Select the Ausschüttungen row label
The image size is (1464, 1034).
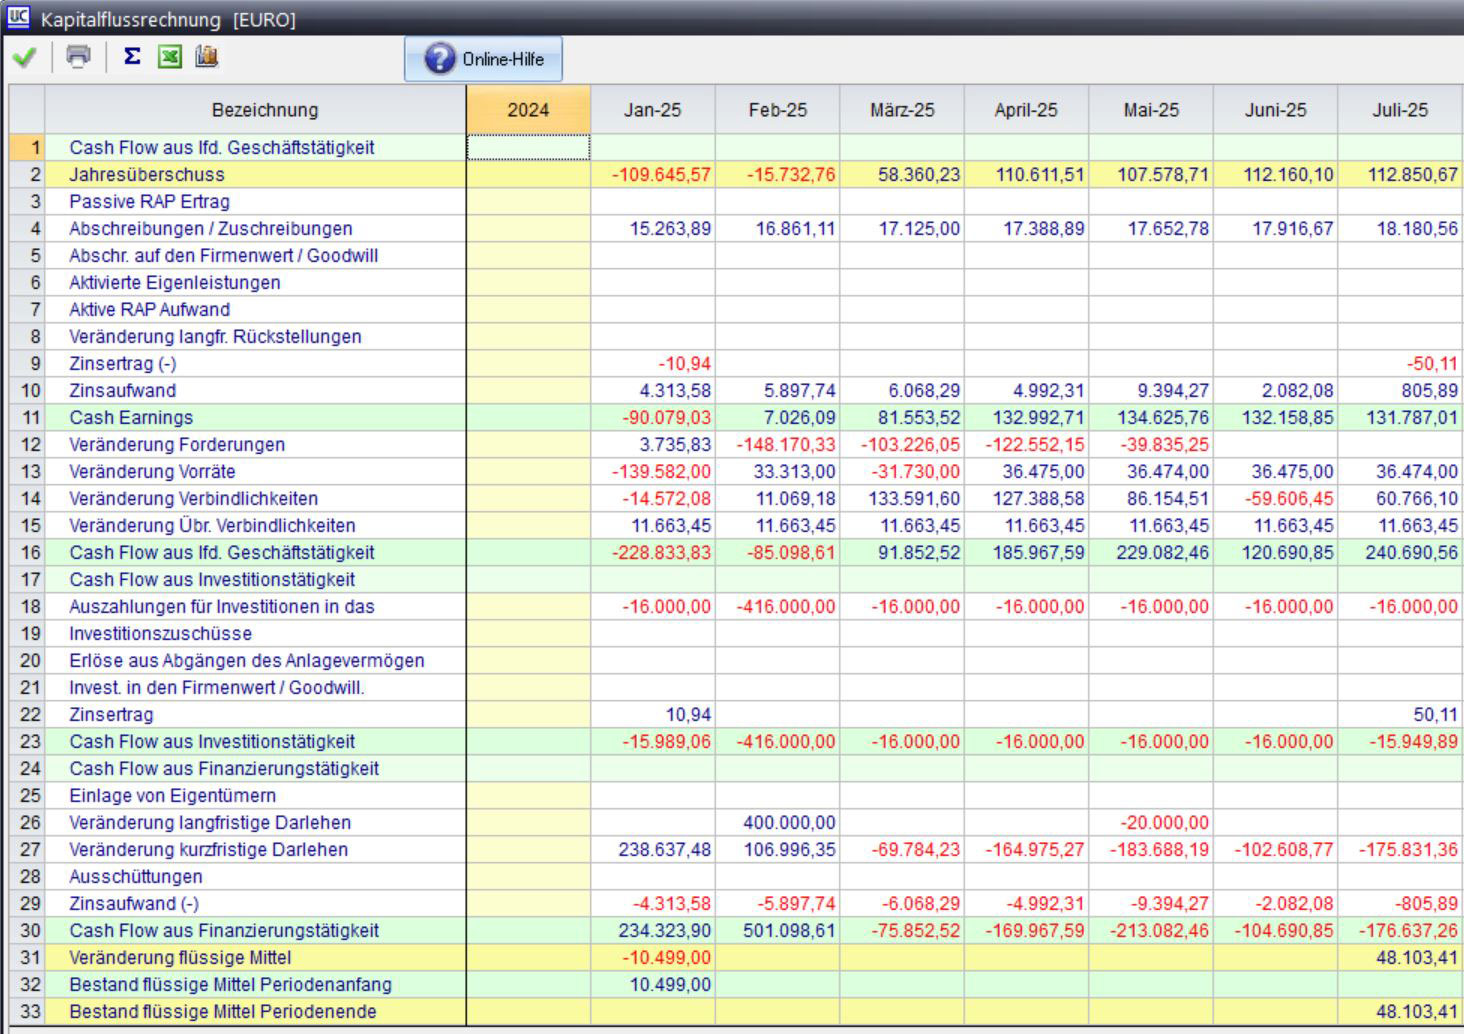pyautogui.click(x=136, y=876)
